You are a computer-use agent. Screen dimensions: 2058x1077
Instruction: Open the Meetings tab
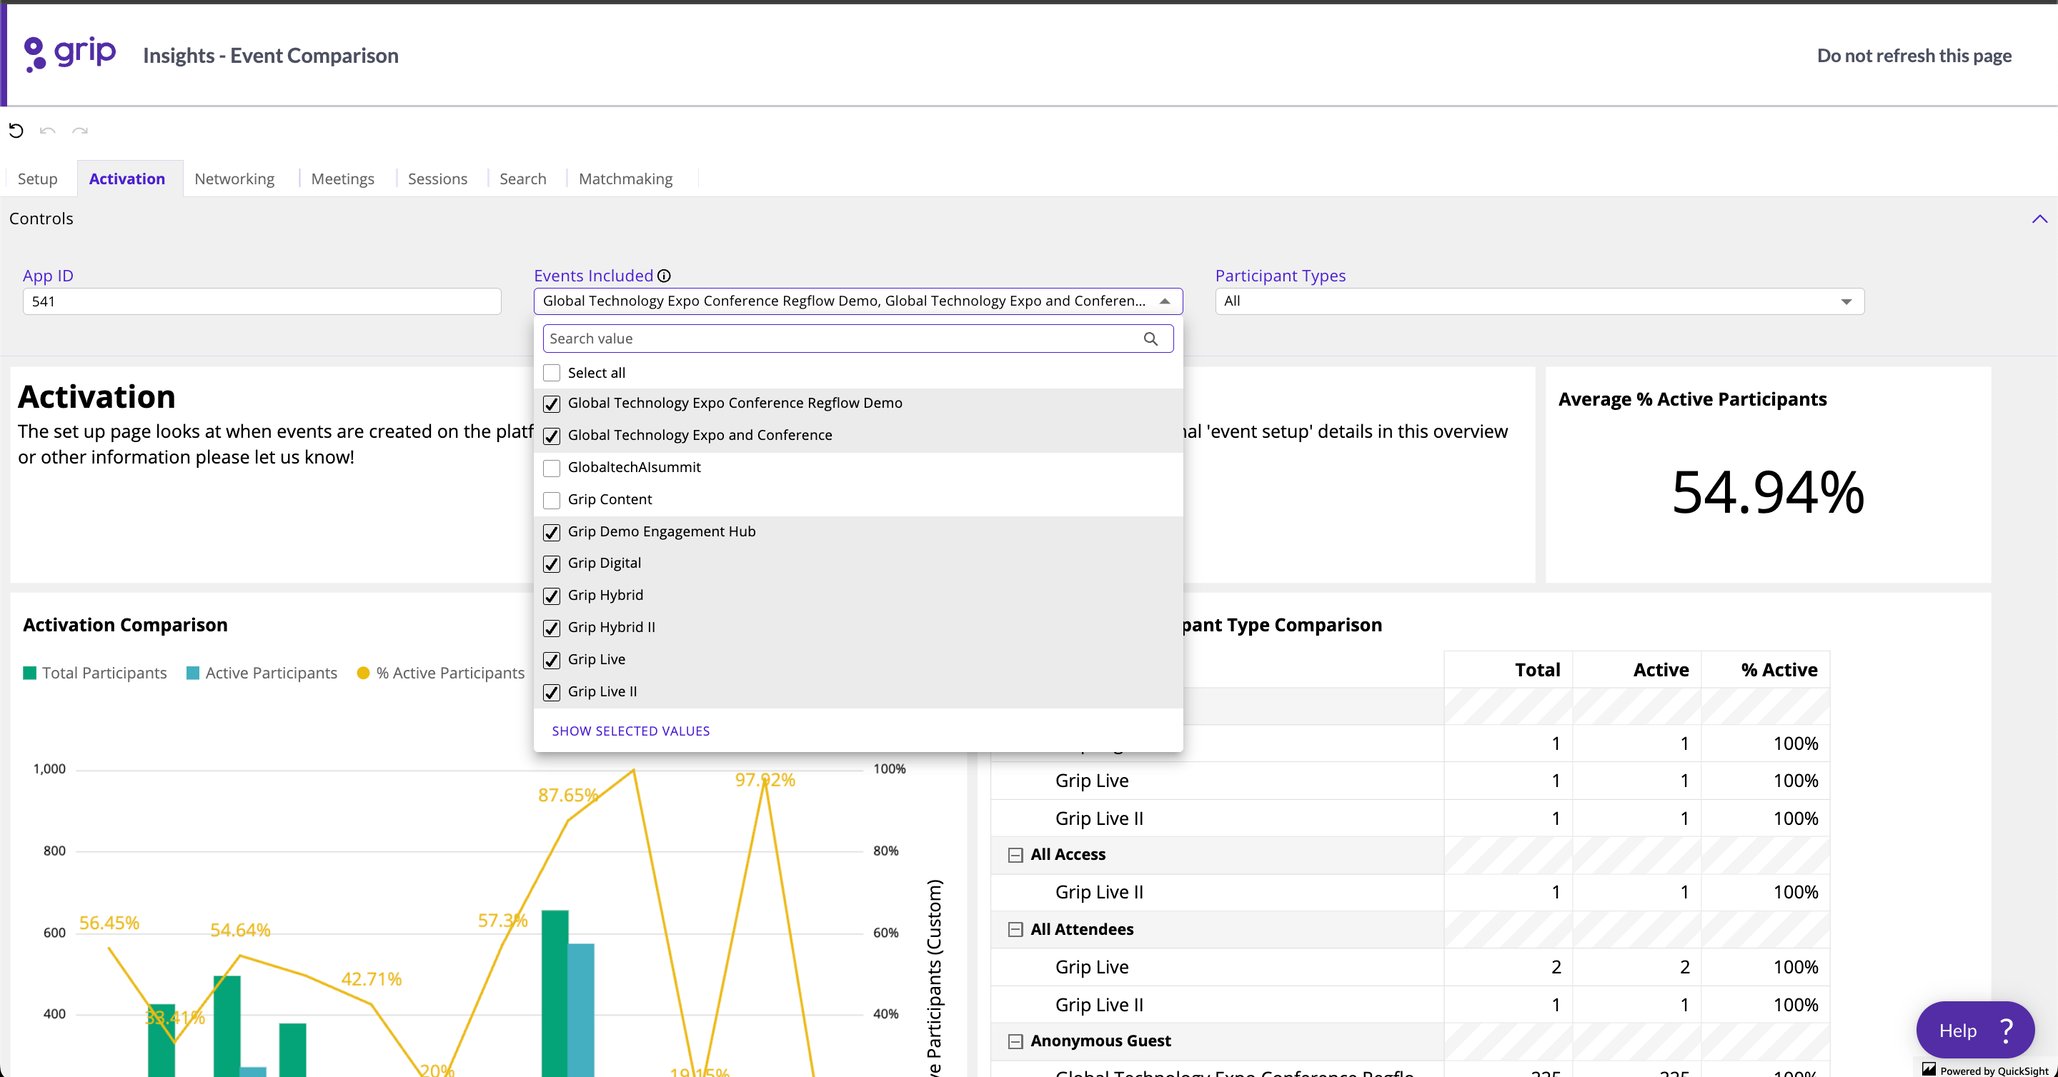coord(343,179)
